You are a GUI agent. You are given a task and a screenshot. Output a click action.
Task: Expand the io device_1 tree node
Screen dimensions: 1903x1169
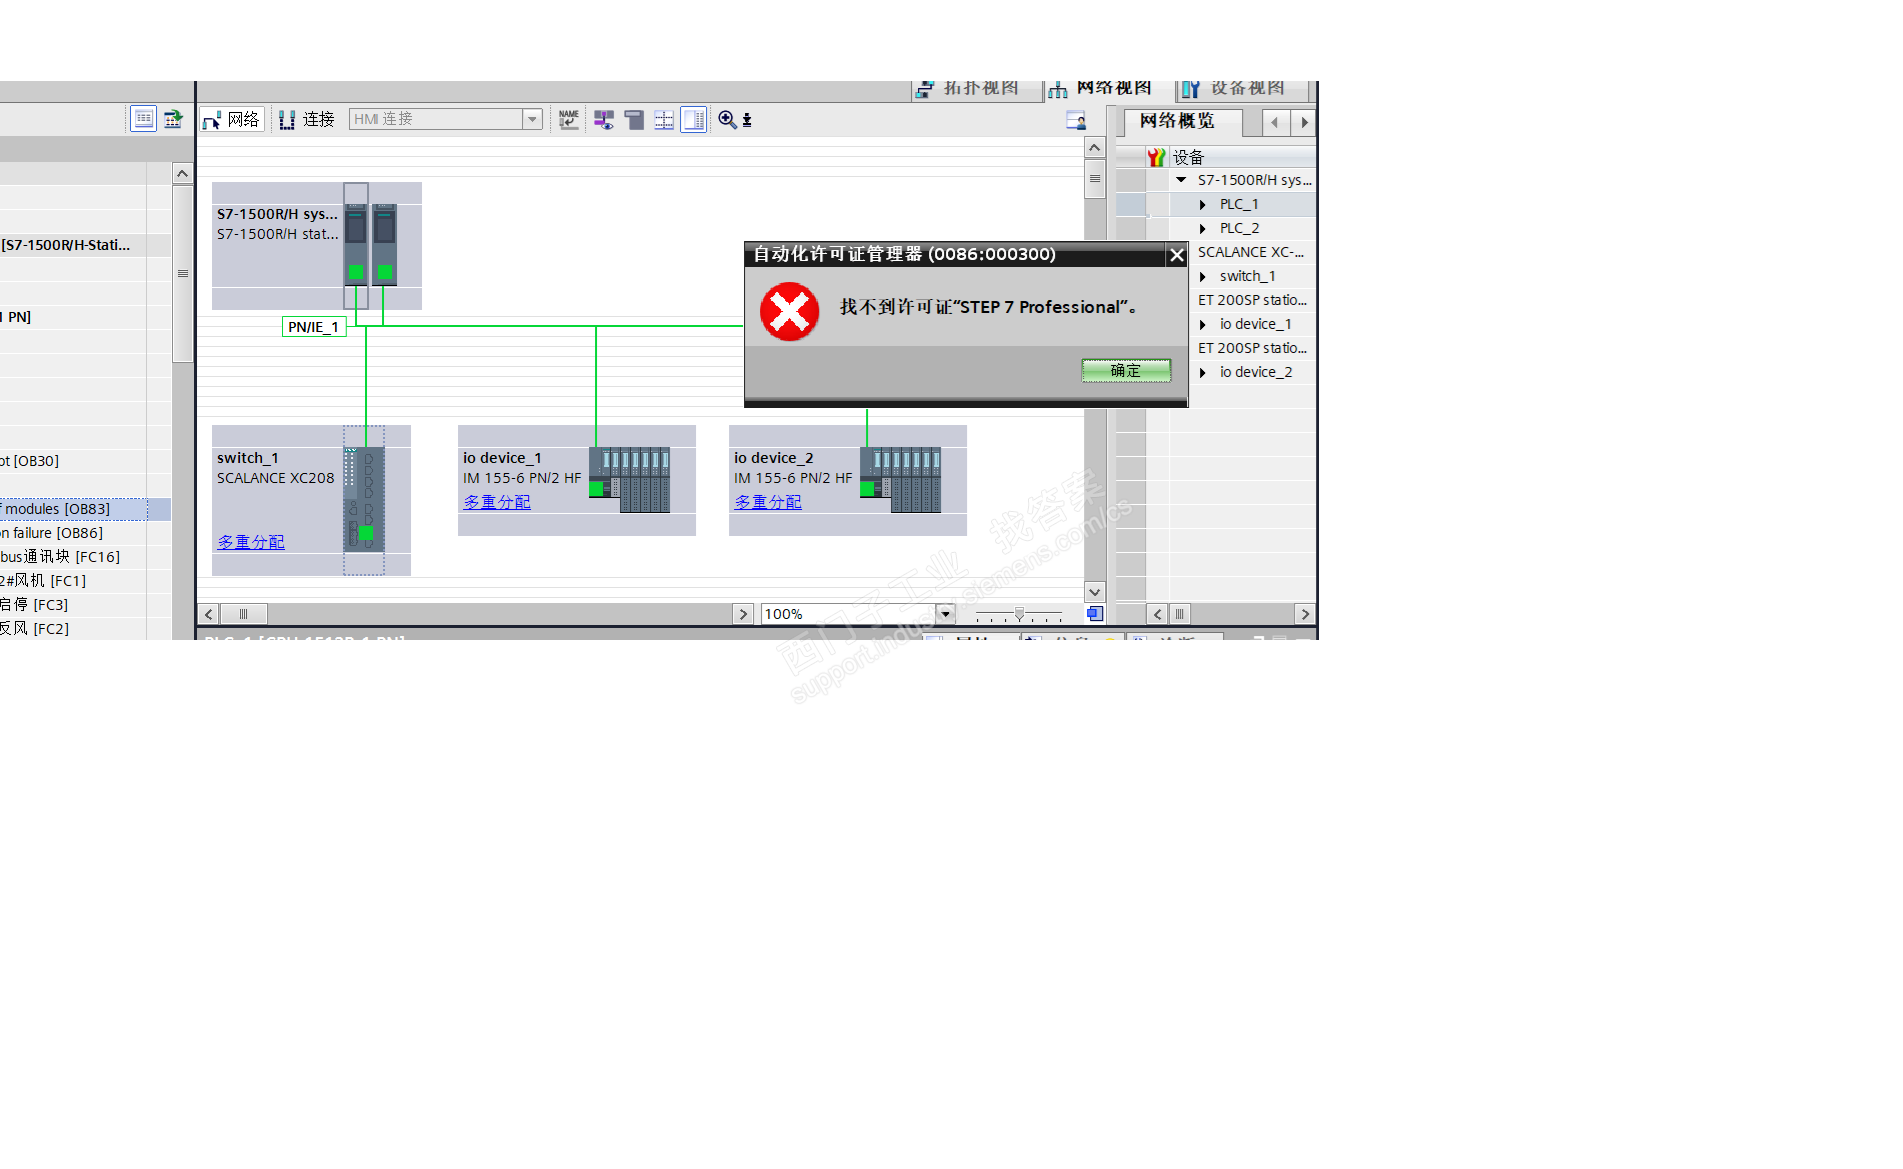tap(1203, 325)
